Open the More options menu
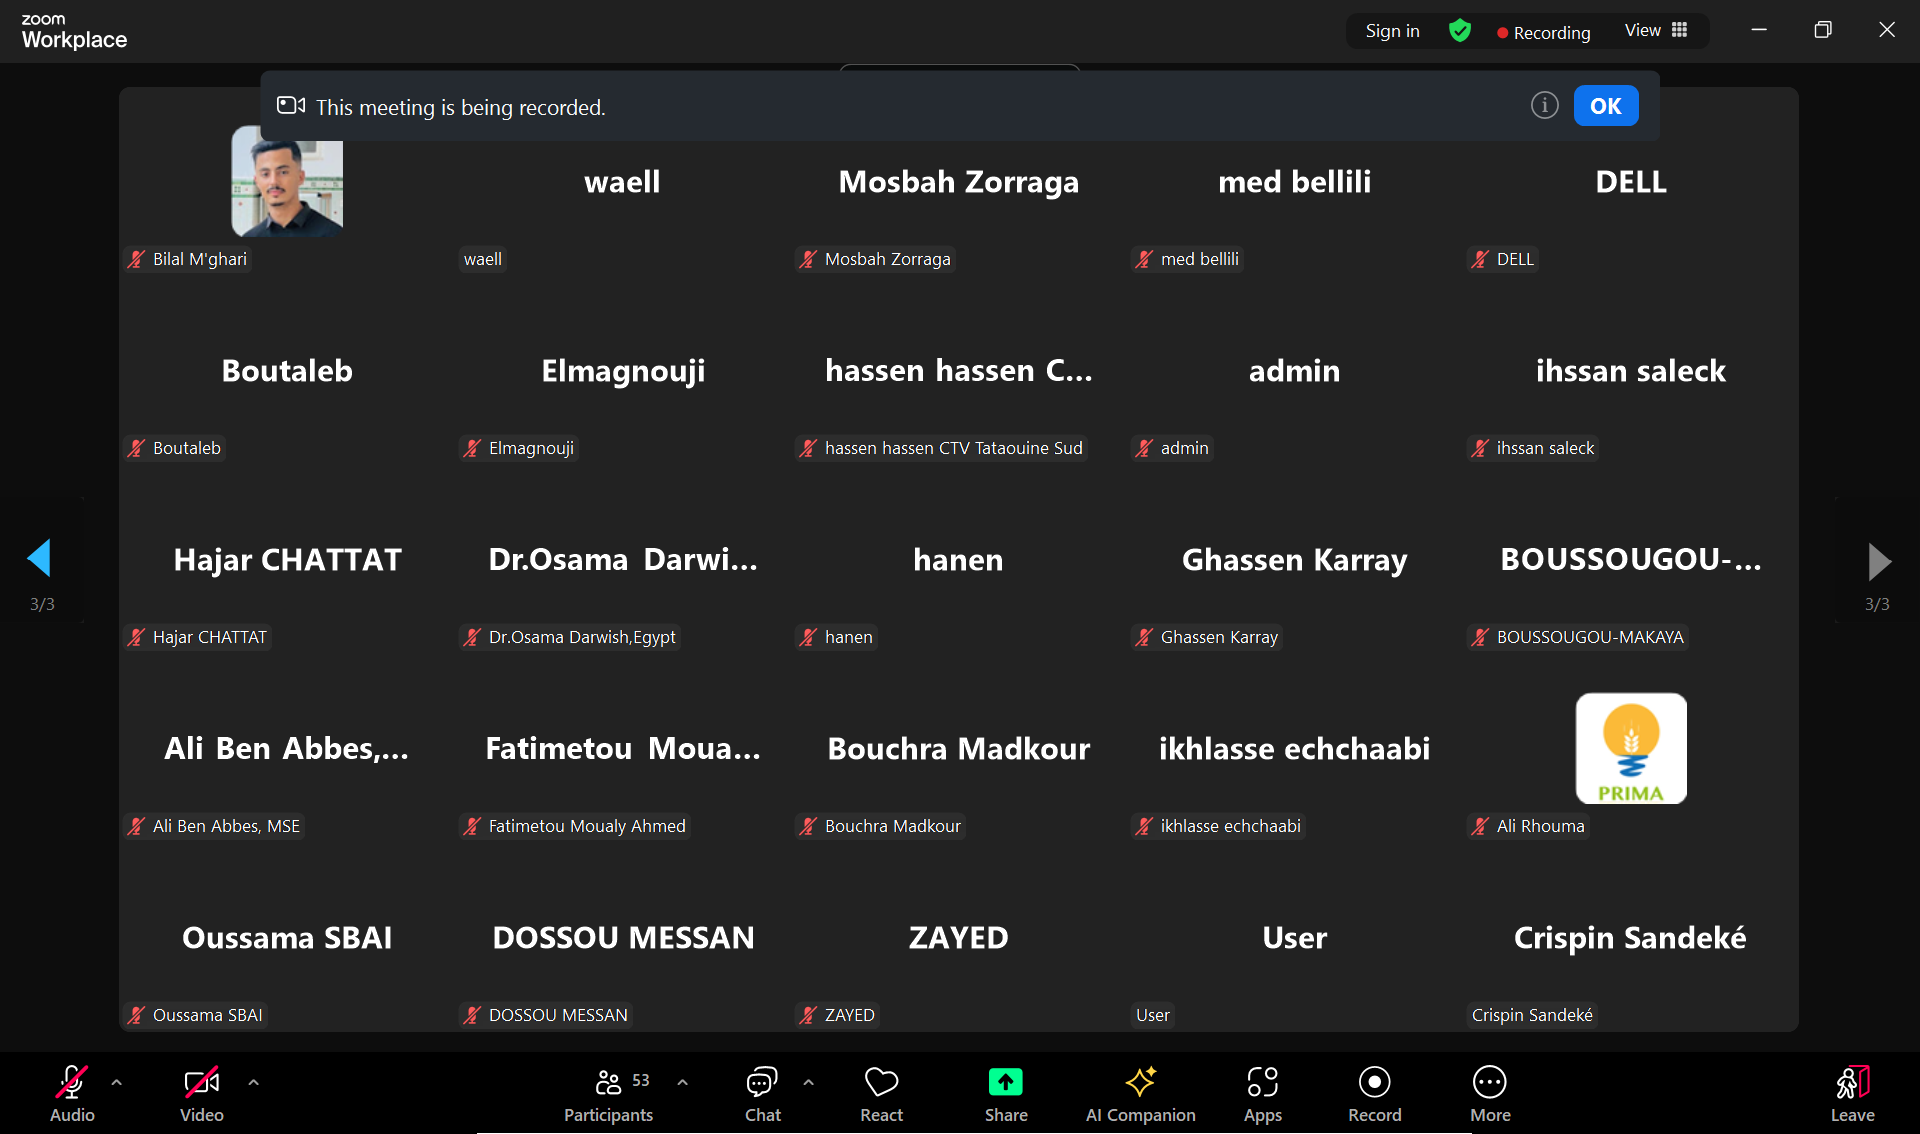Image resolution: width=1920 pixels, height=1134 pixels. click(1489, 1083)
